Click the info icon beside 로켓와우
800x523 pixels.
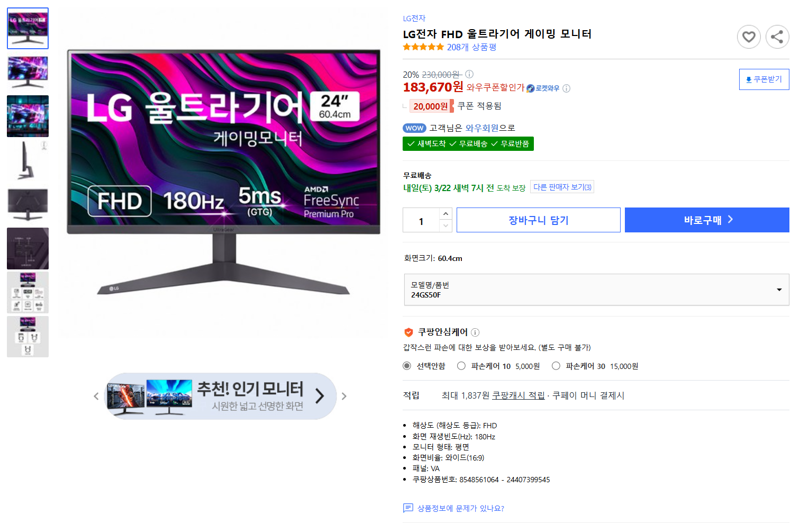566,88
